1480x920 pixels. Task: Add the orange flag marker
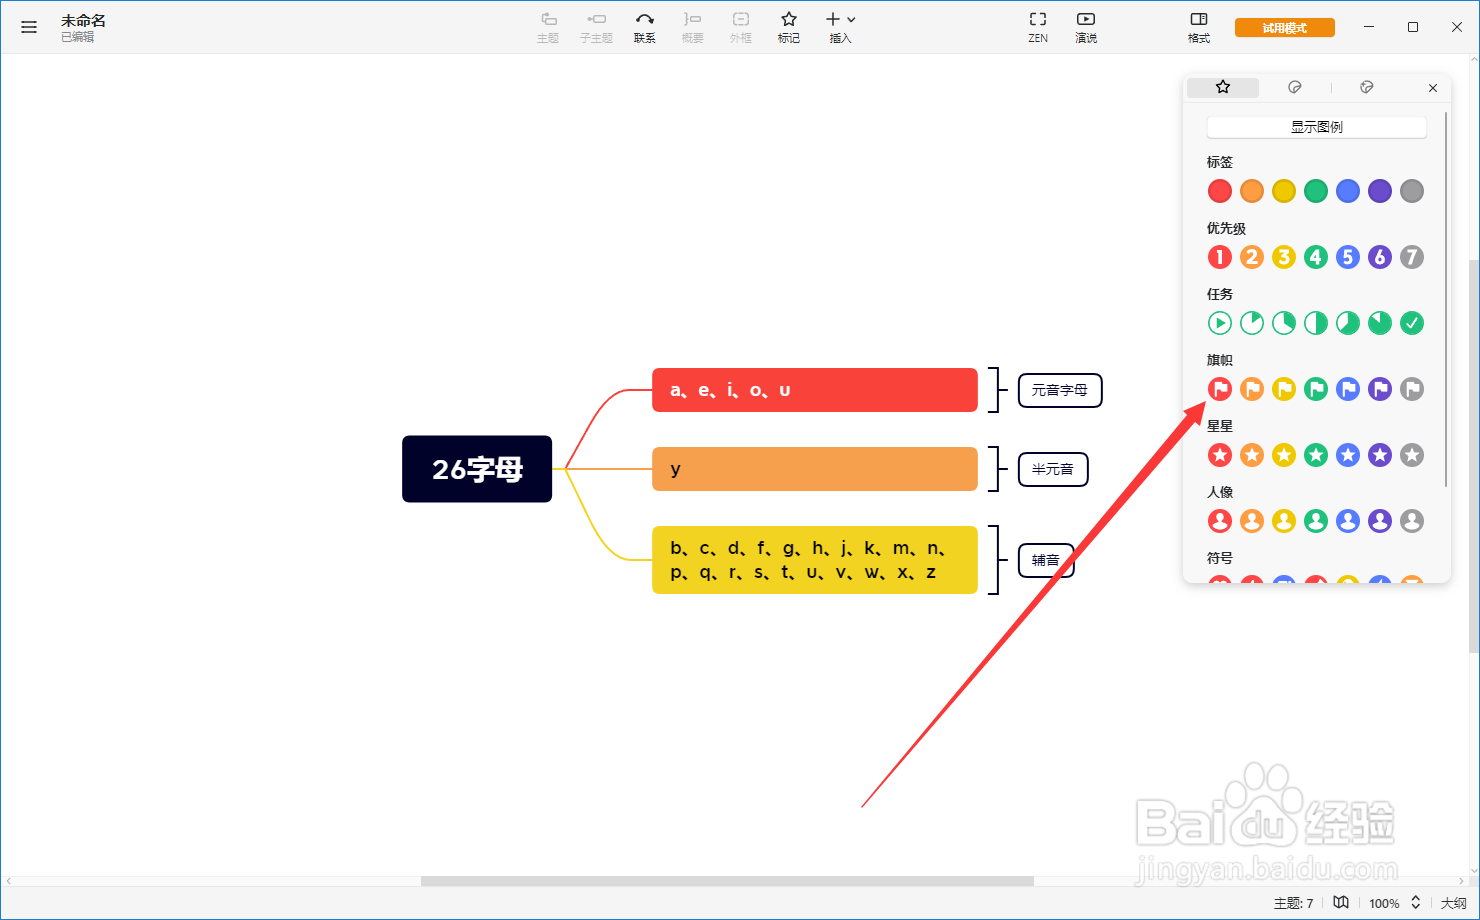point(1252,389)
